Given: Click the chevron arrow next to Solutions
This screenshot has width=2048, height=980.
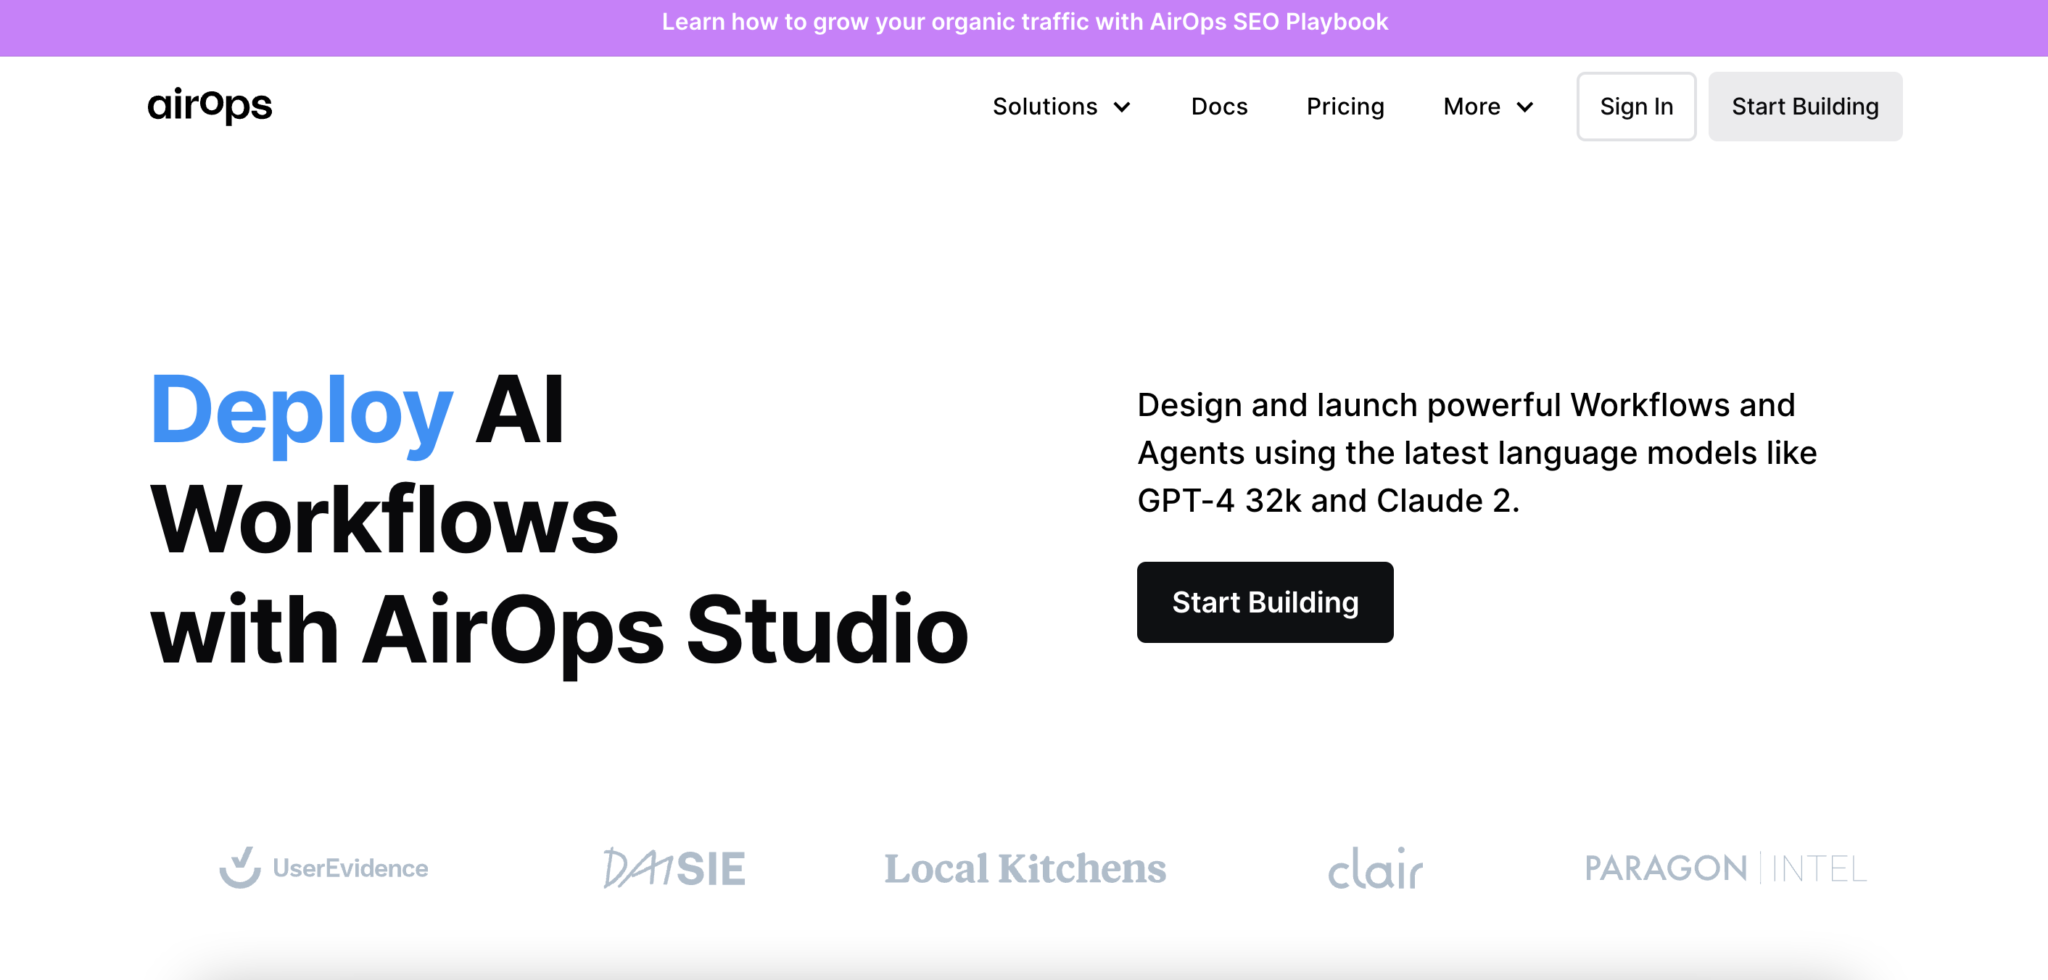Looking at the screenshot, I should point(1122,107).
